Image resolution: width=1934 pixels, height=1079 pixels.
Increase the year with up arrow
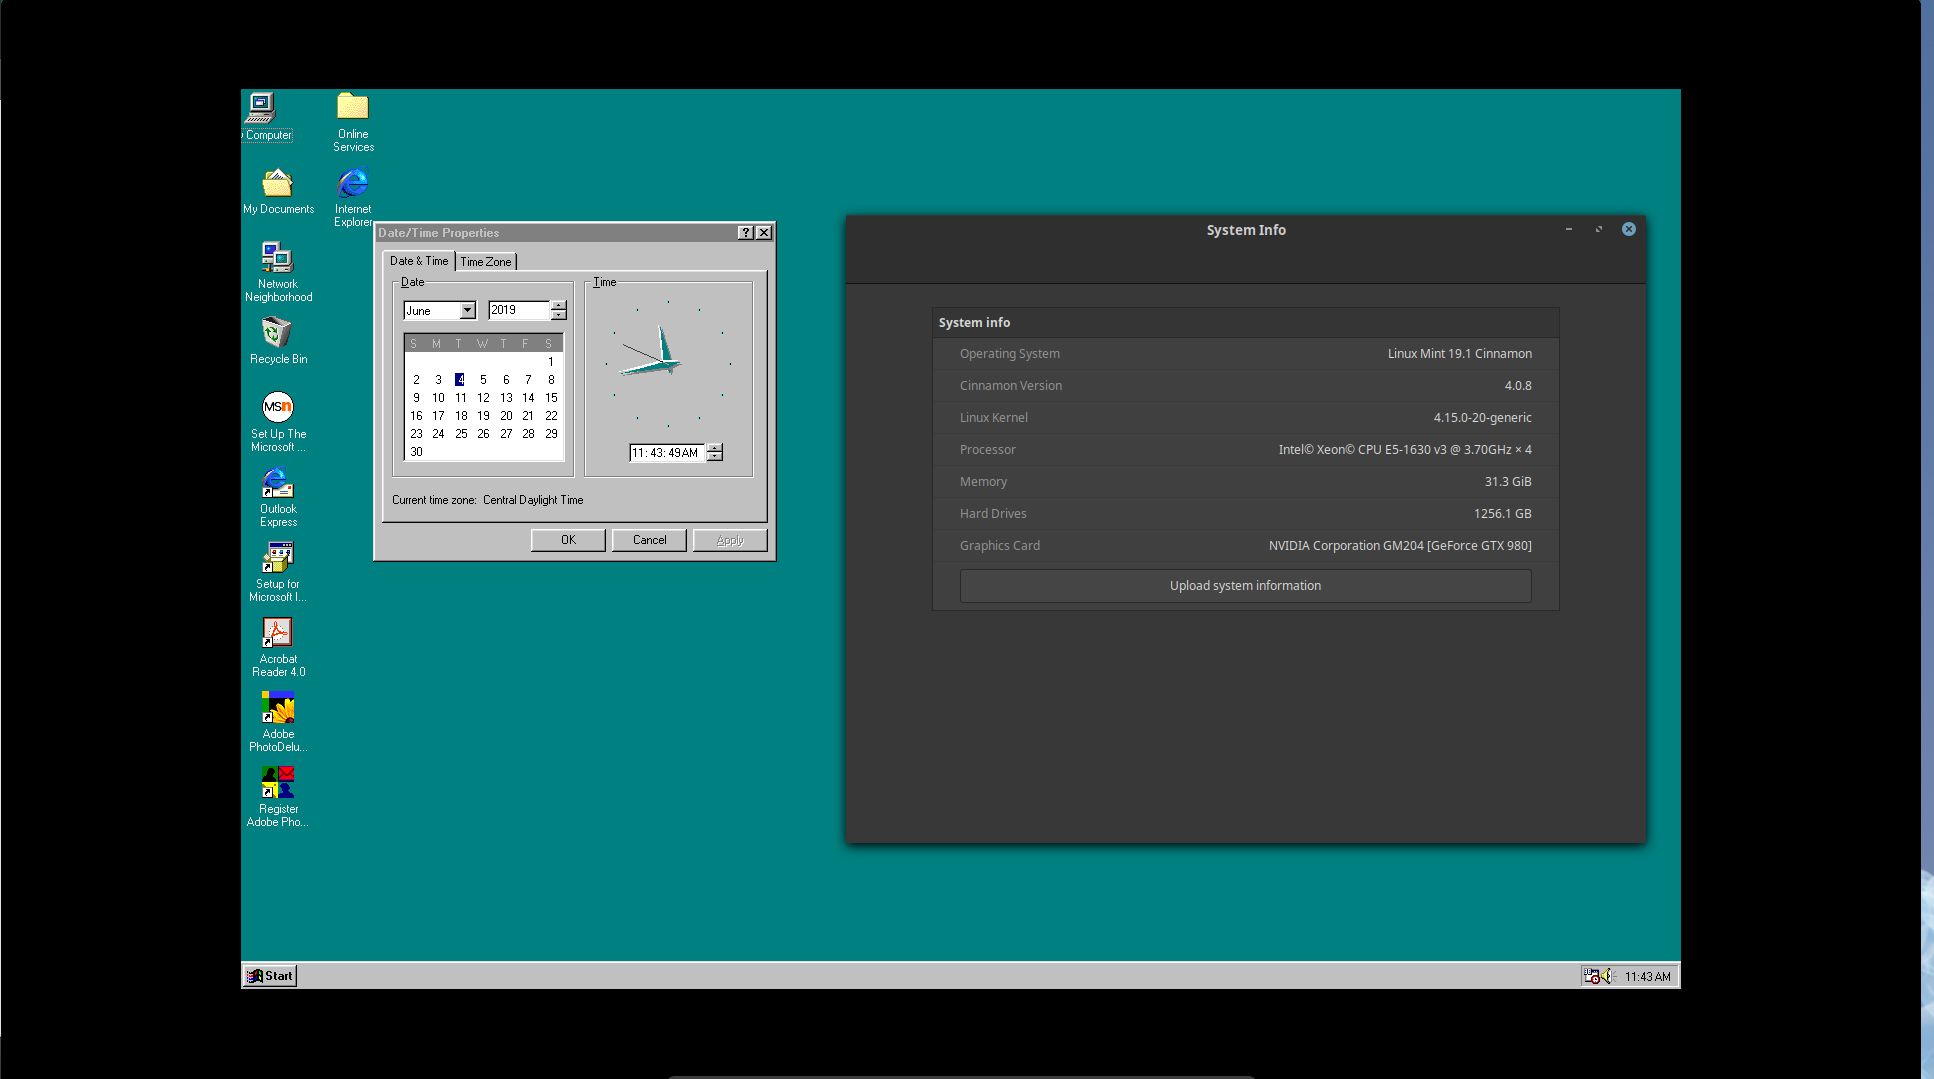coord(559,306)
